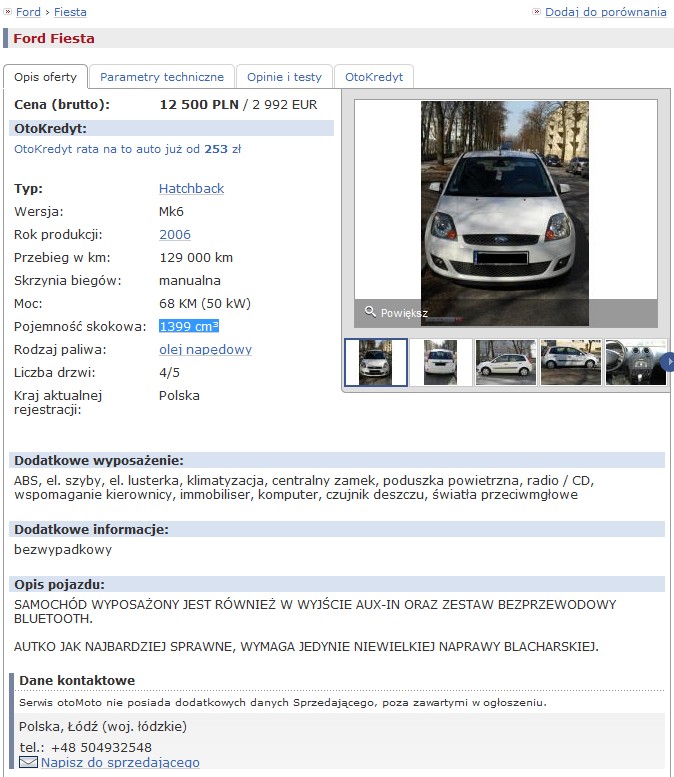The image size is (674, 777).
Task: Click the olej napędowy fuel link
Action: pyautogui.click(x=205, y=350)
